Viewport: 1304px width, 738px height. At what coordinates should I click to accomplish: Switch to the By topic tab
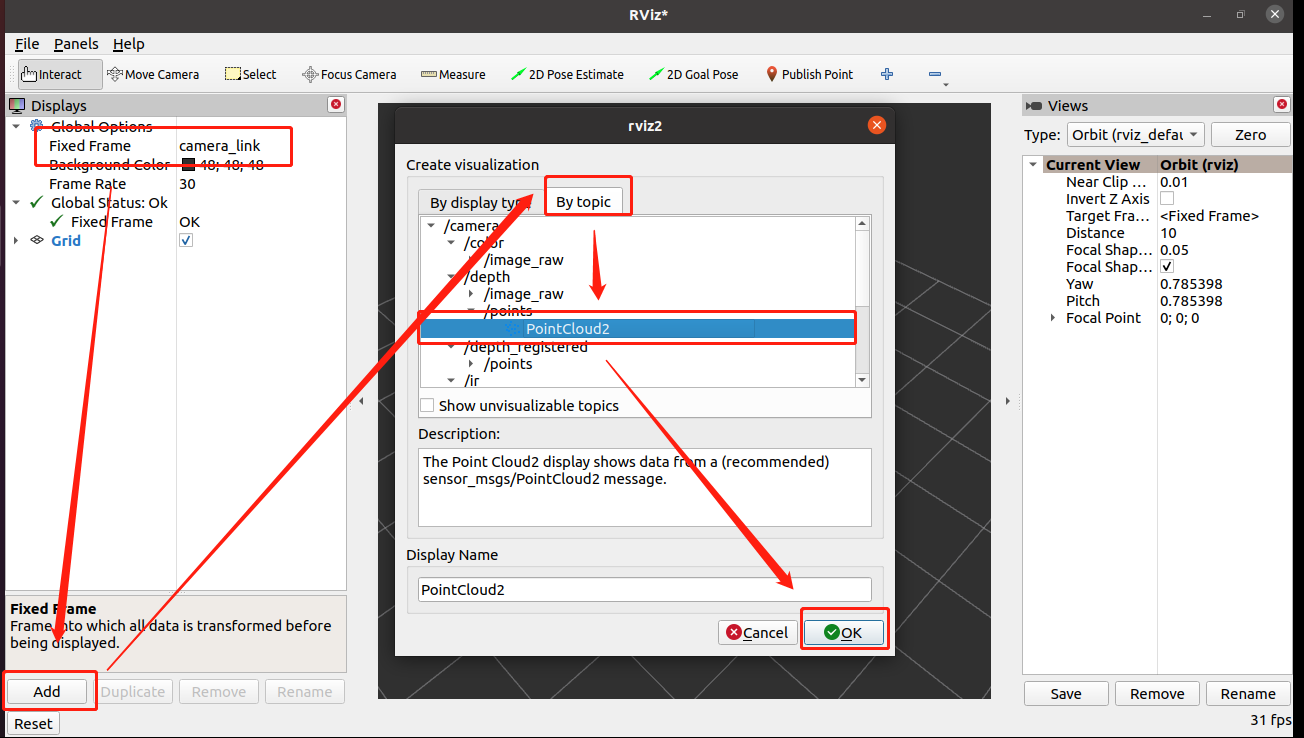(583, 201)
